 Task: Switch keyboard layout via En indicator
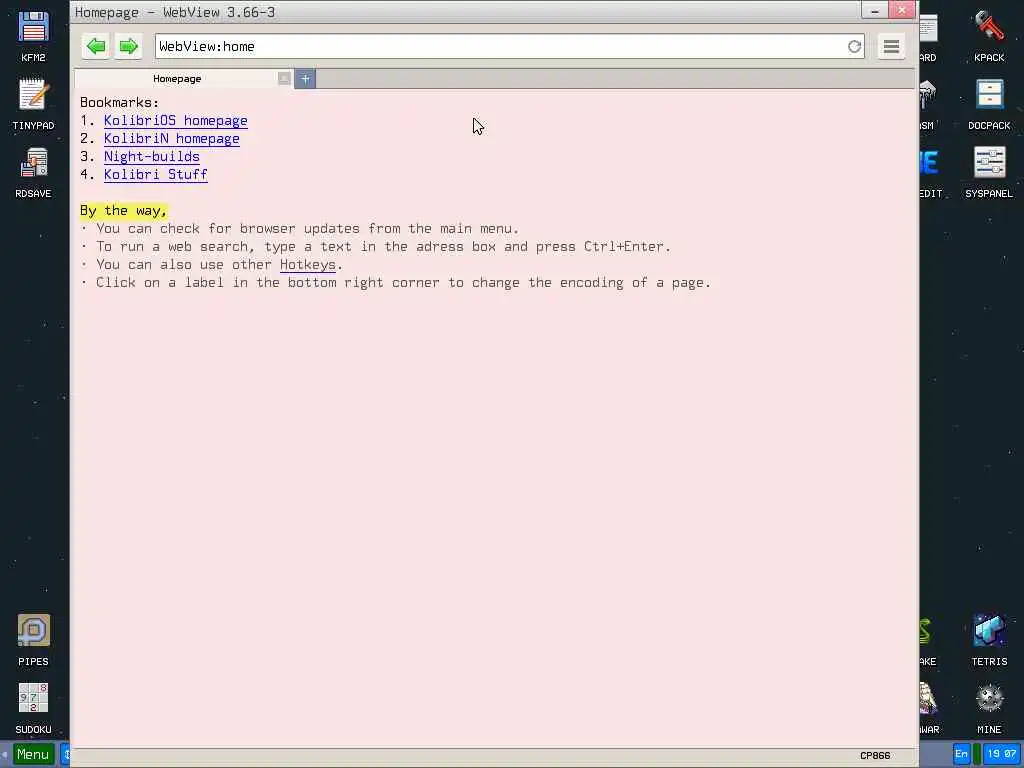coord(961,754)
